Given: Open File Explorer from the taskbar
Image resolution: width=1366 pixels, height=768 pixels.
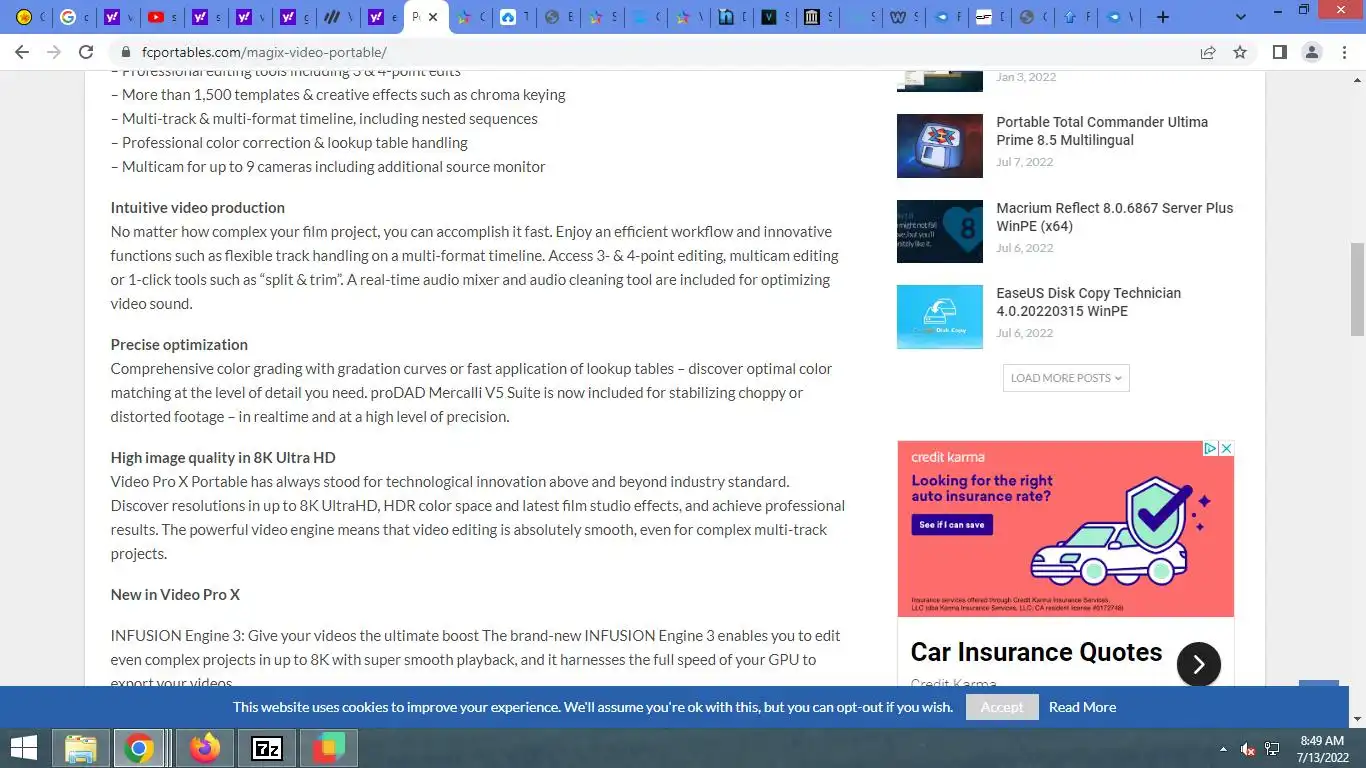Looking at the screenshot, I should point(81,748).
